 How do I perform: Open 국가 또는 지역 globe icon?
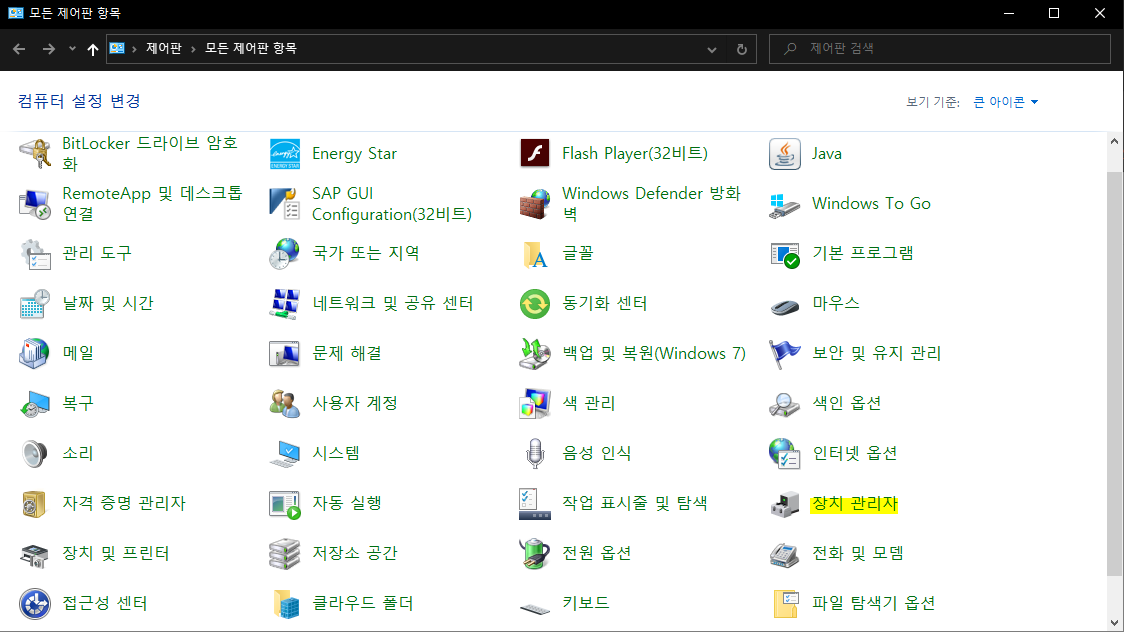pyautogui.click(x=285, y=254)
